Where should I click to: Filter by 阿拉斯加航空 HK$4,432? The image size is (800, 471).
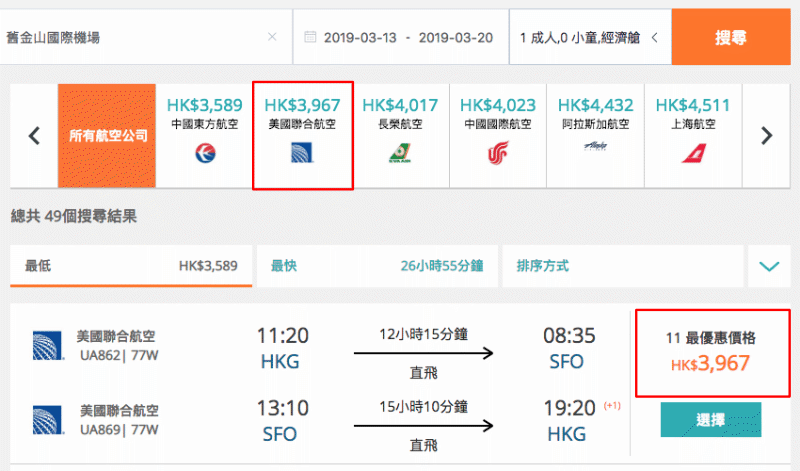[x=595, y=136]
